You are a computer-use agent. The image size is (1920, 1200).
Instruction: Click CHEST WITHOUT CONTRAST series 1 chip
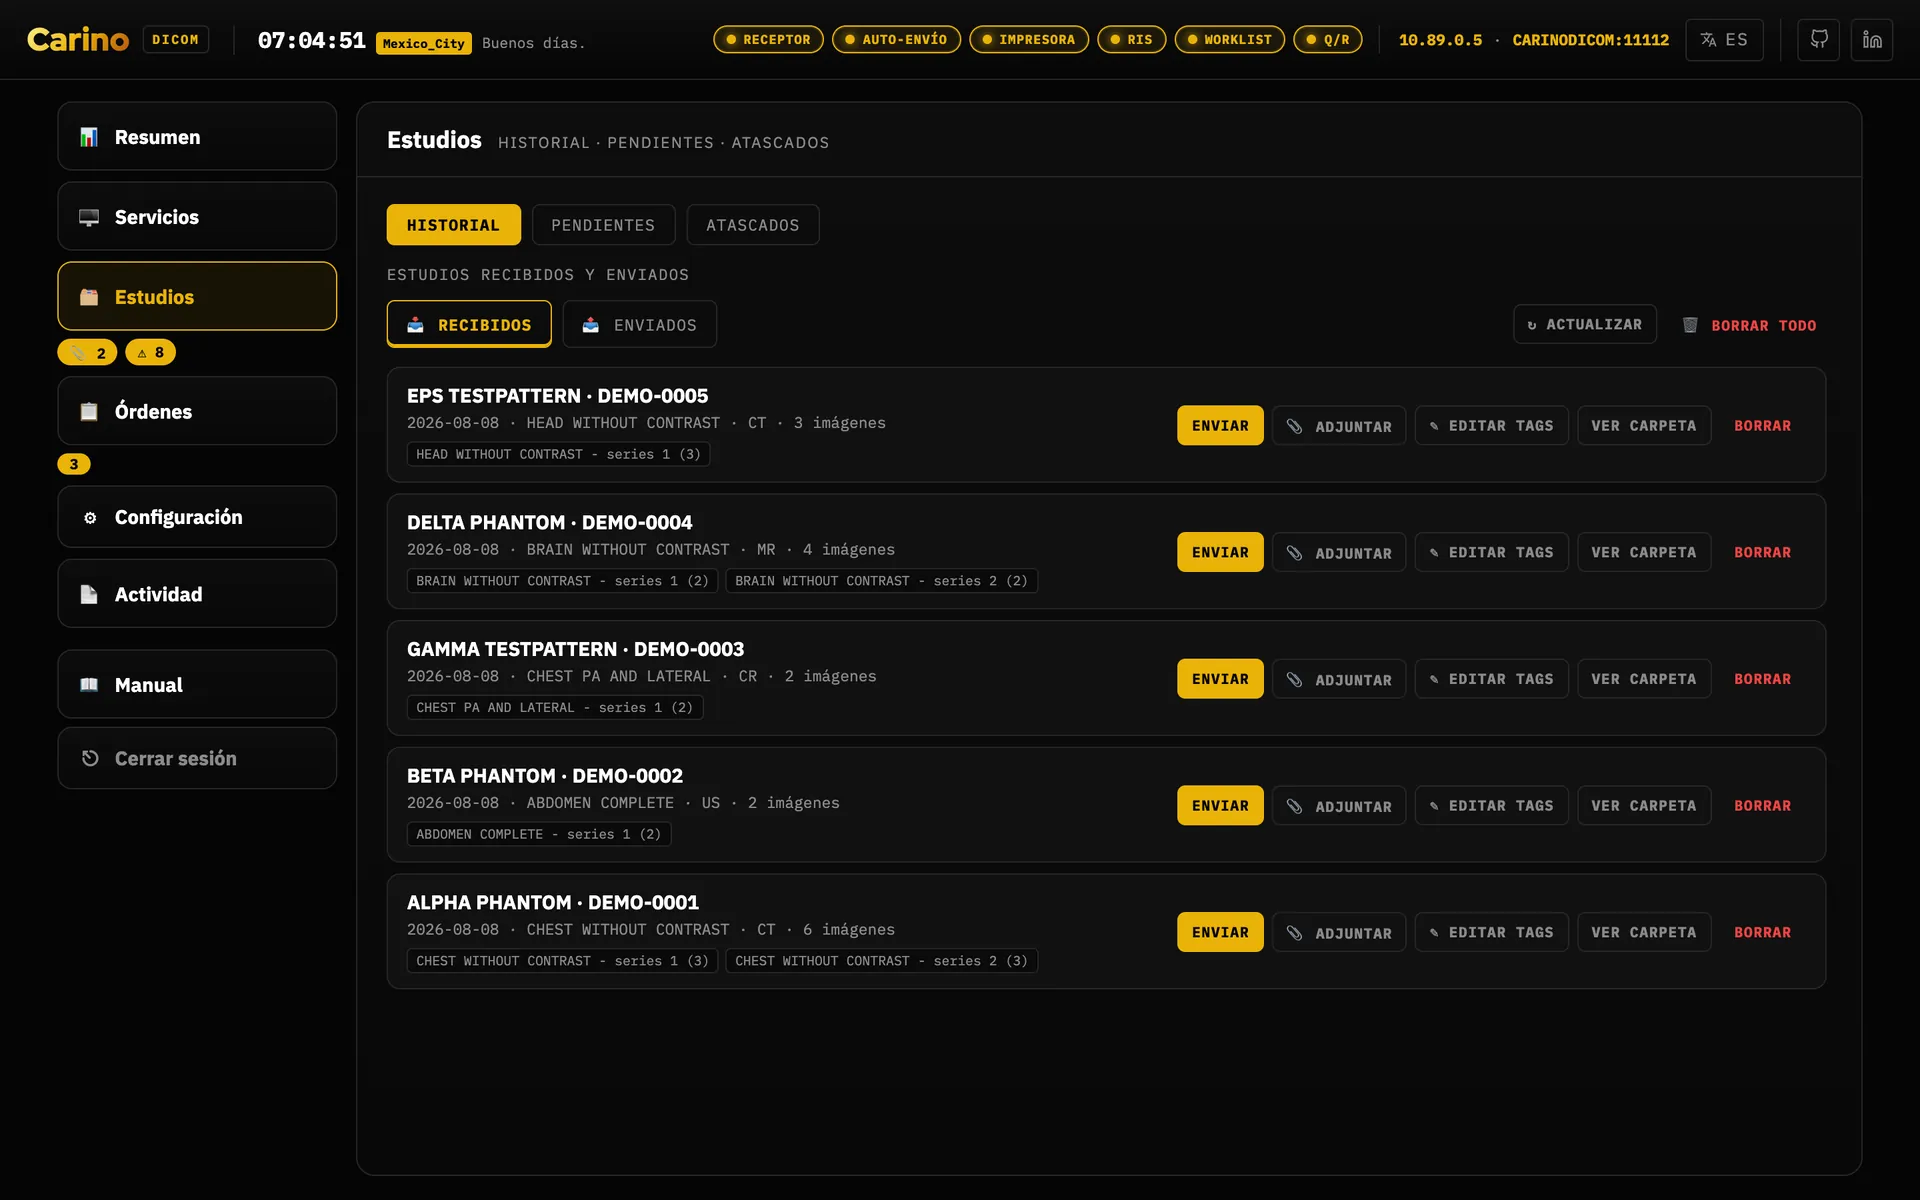(562, 961)
